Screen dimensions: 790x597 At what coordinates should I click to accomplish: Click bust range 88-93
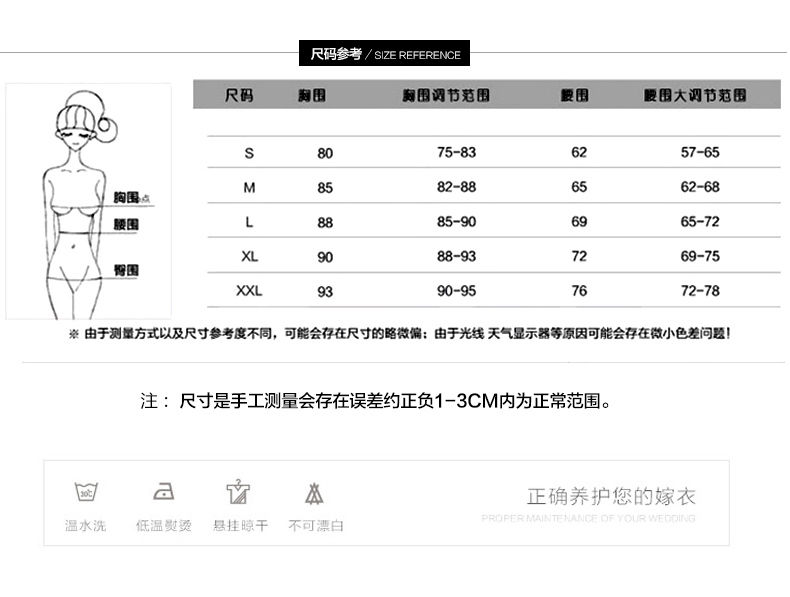(x=456, y=256)
